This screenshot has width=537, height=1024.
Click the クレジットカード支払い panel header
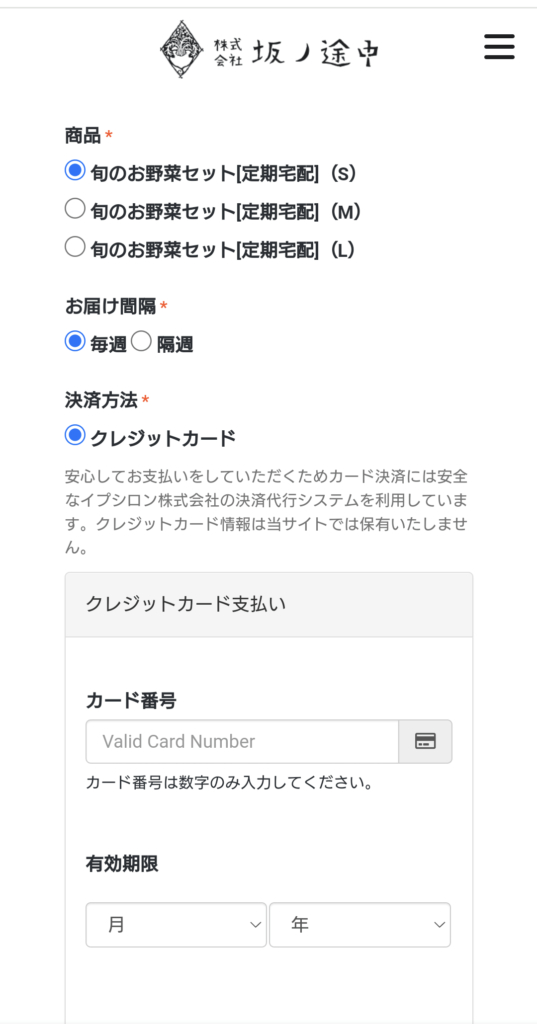coord(268,605)
